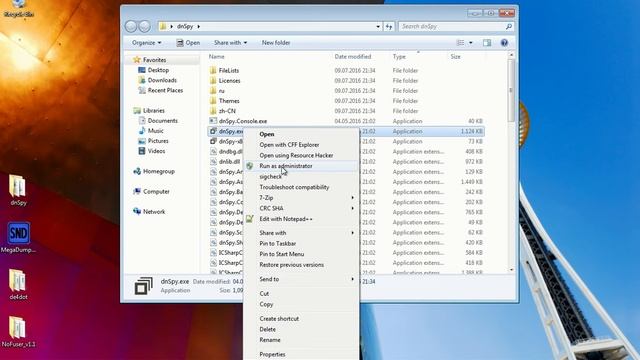The image size is (640, 360).
Task: Select the dnlib.dll file icon
Action: [213, 161]
